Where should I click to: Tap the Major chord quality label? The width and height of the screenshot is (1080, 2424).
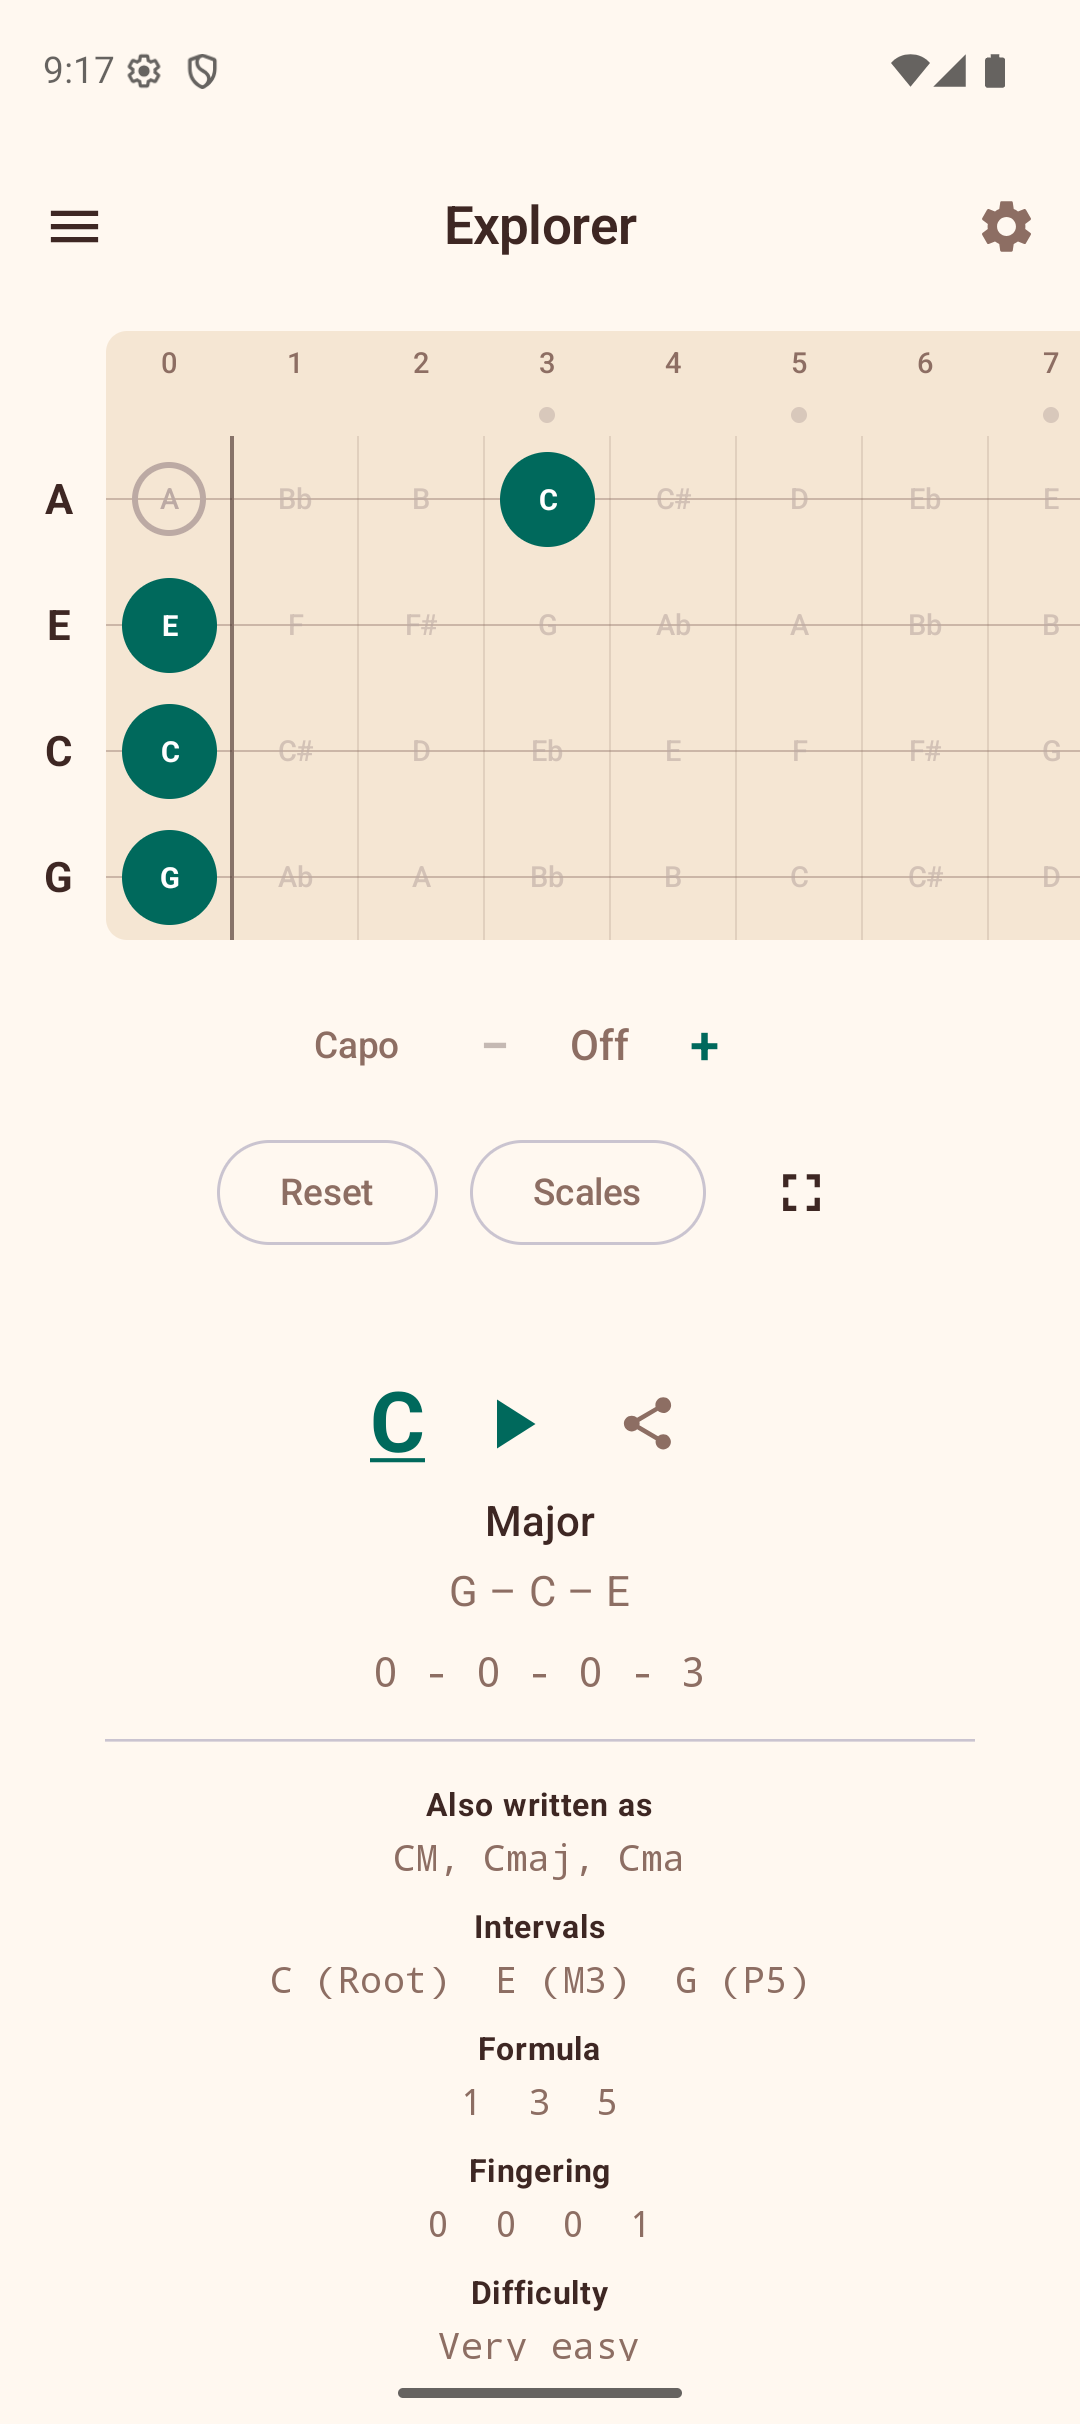pyautogui.click(x=539, y=1520)
